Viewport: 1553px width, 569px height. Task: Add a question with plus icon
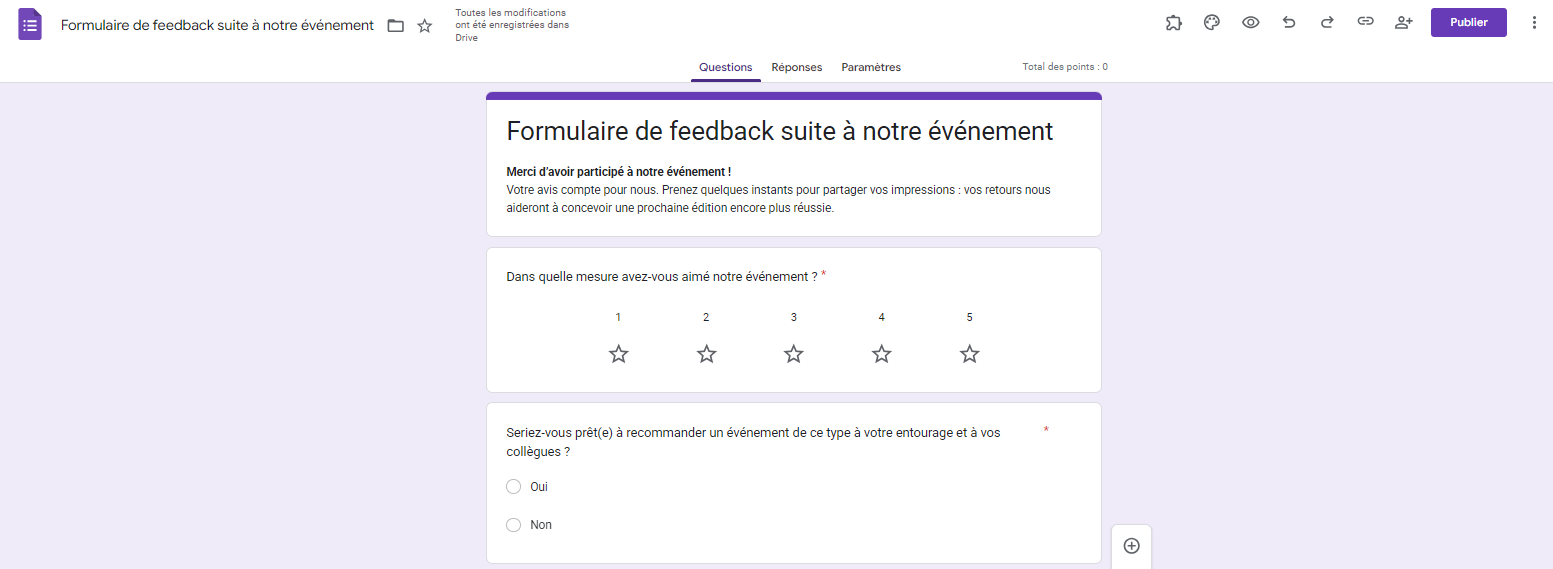(1132, 546)
